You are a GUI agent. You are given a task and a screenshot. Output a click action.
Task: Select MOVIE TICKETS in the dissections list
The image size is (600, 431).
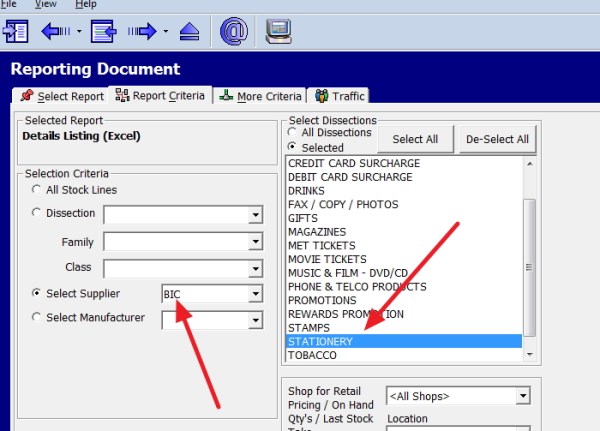pyautogui.click(x=404, y=259)
